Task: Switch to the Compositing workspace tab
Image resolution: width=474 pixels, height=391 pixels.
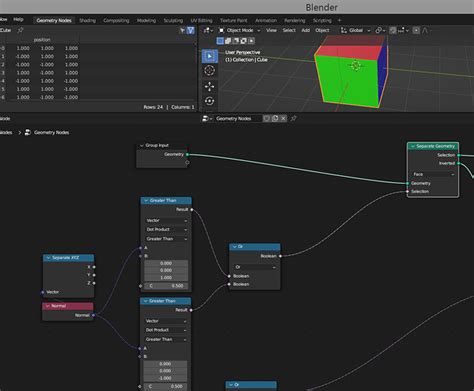Action: pos(116,20)
